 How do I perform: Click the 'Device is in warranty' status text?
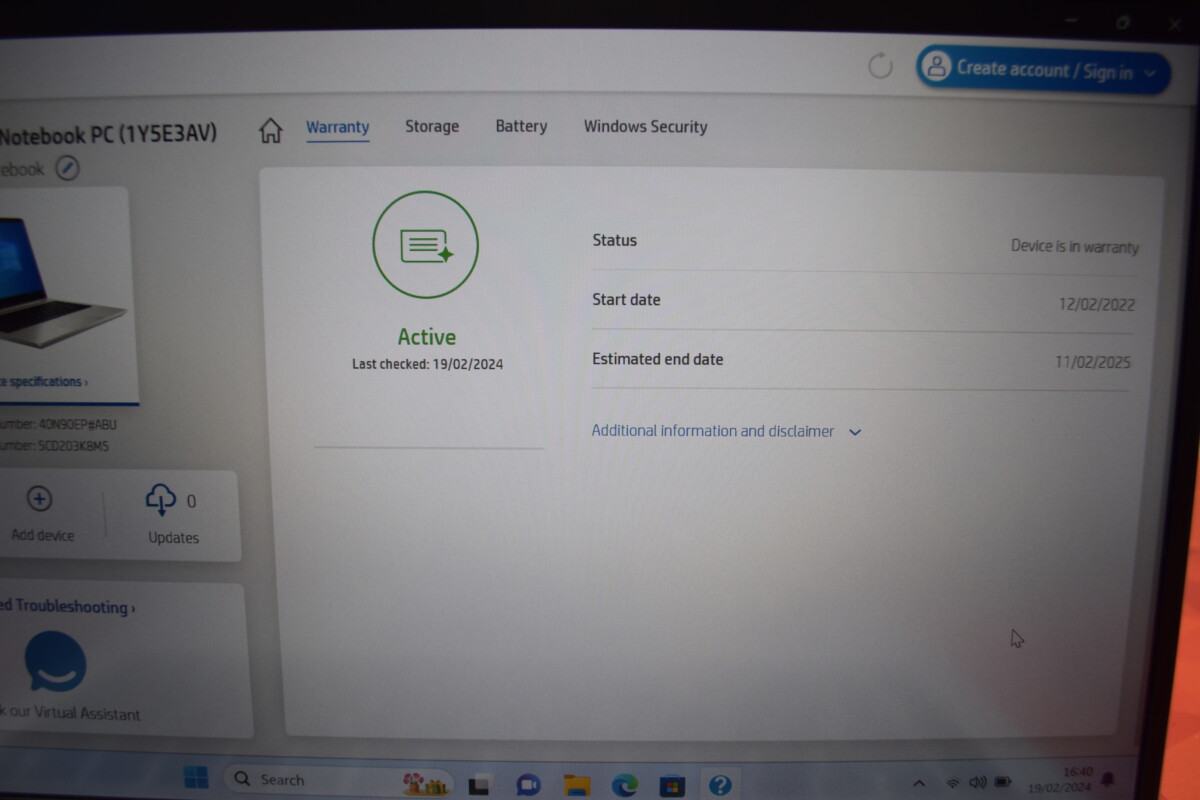tap(1075, 246)
